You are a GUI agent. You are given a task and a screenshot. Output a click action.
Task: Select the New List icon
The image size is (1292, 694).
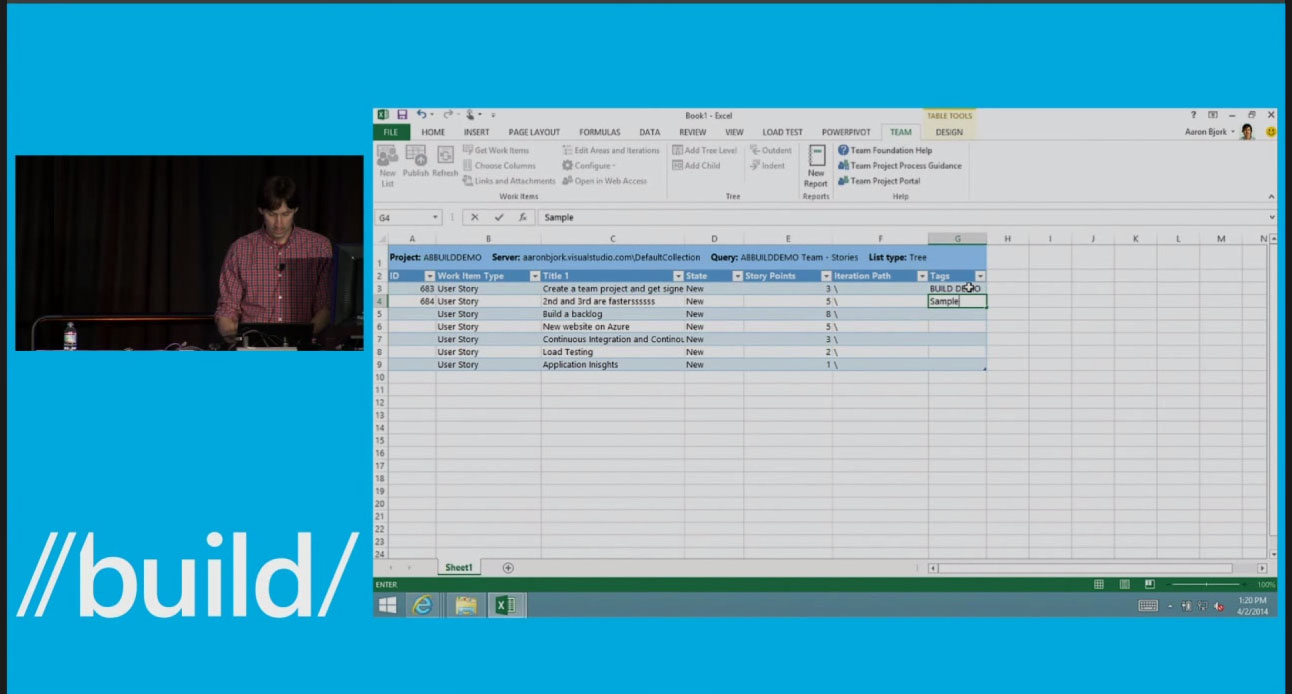pyautogui.click(x=387, y=158)
